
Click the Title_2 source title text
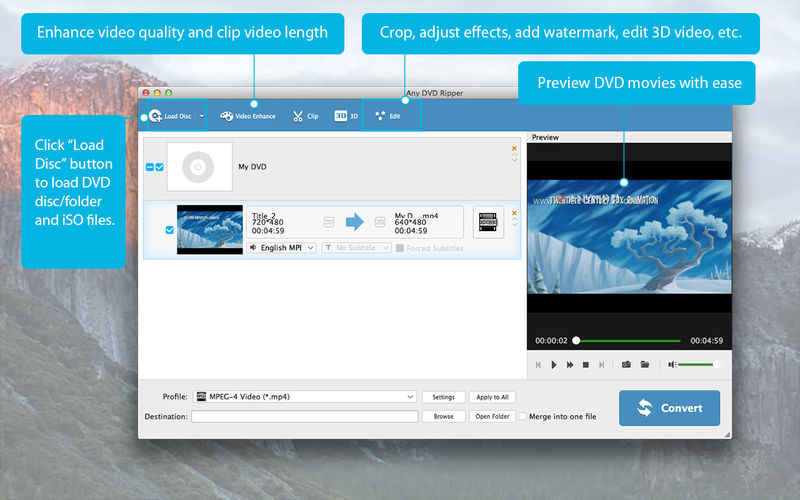(264, 216)
